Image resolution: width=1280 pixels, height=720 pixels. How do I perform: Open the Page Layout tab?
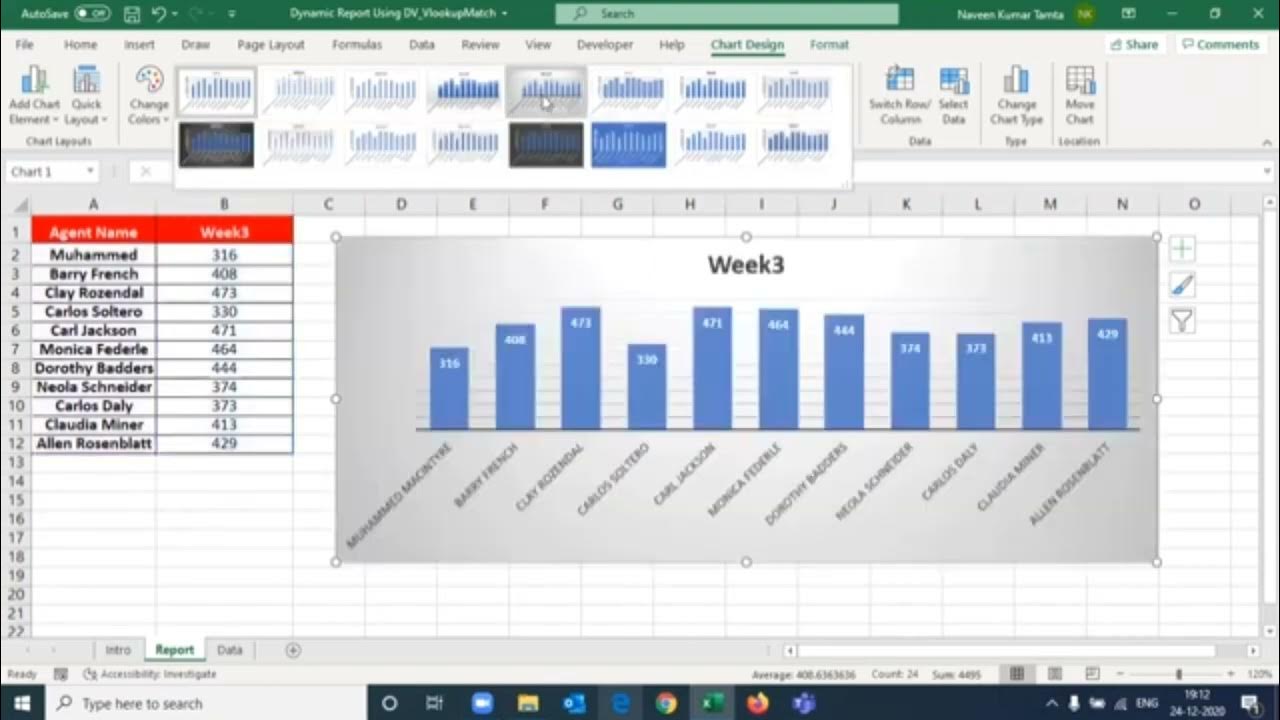pyautogui.click(x=271, y=44)
